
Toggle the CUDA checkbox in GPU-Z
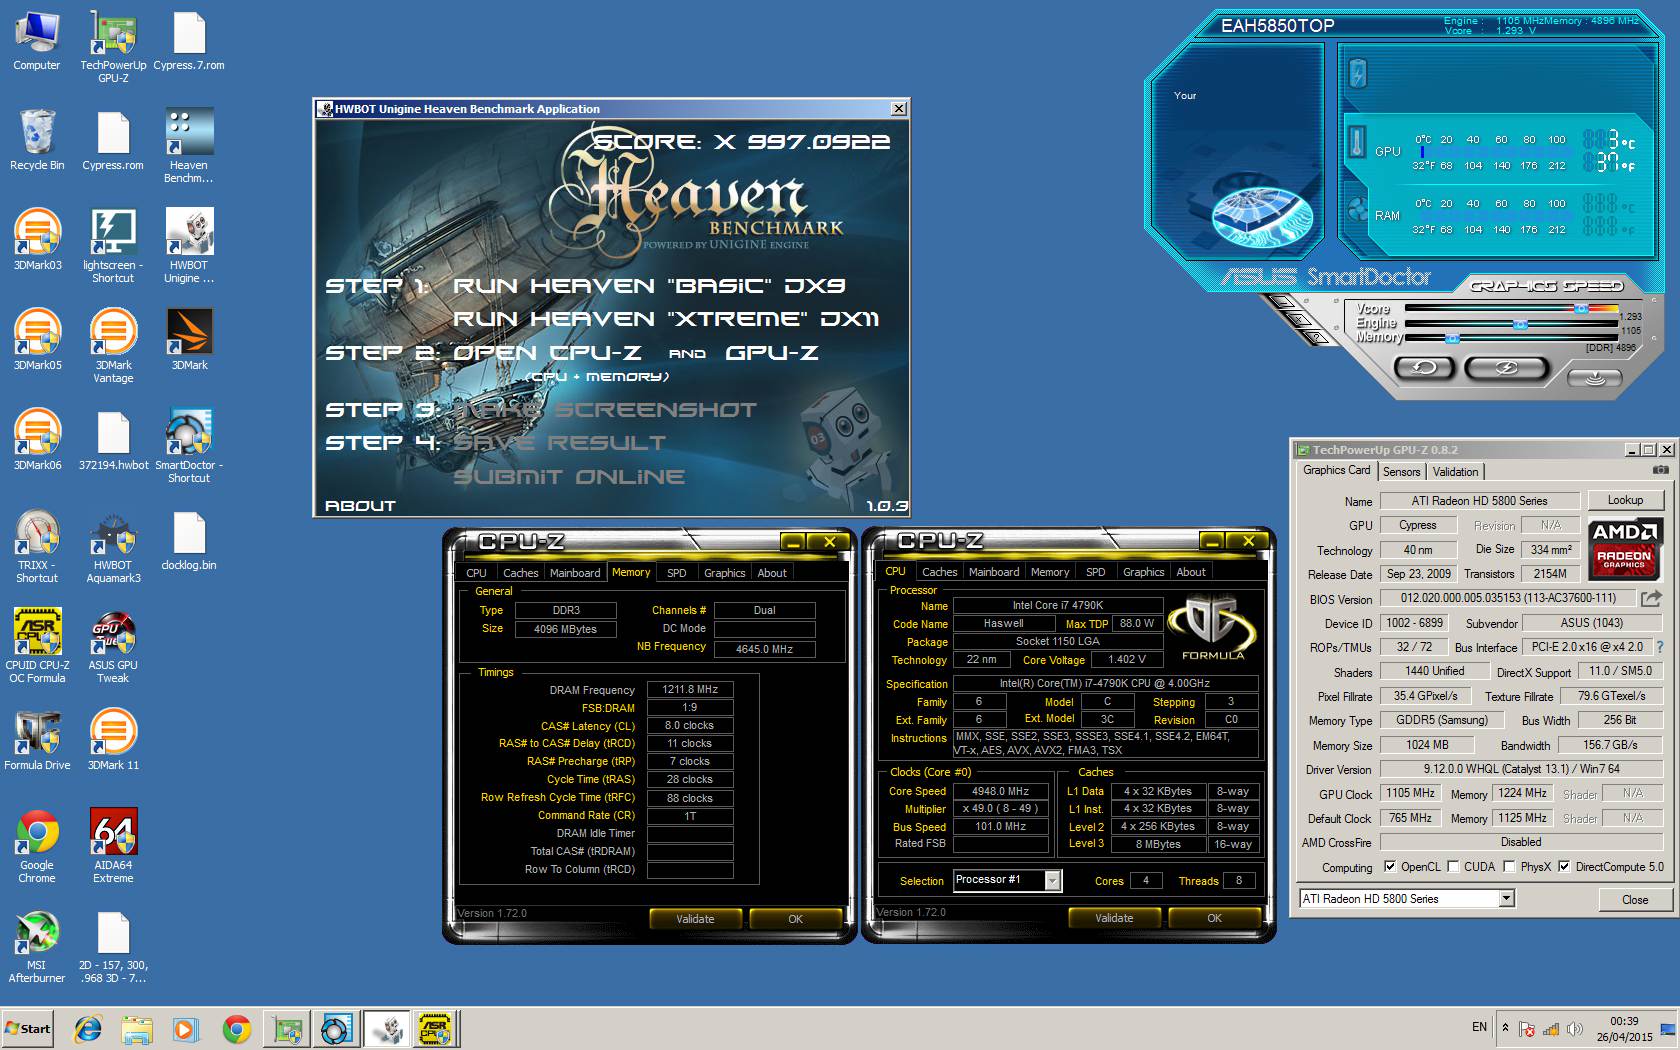(x=1453, y=867)
